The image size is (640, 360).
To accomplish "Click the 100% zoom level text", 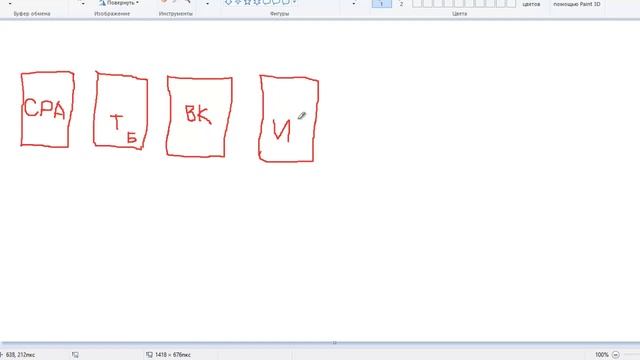I will tap(602, 355).
